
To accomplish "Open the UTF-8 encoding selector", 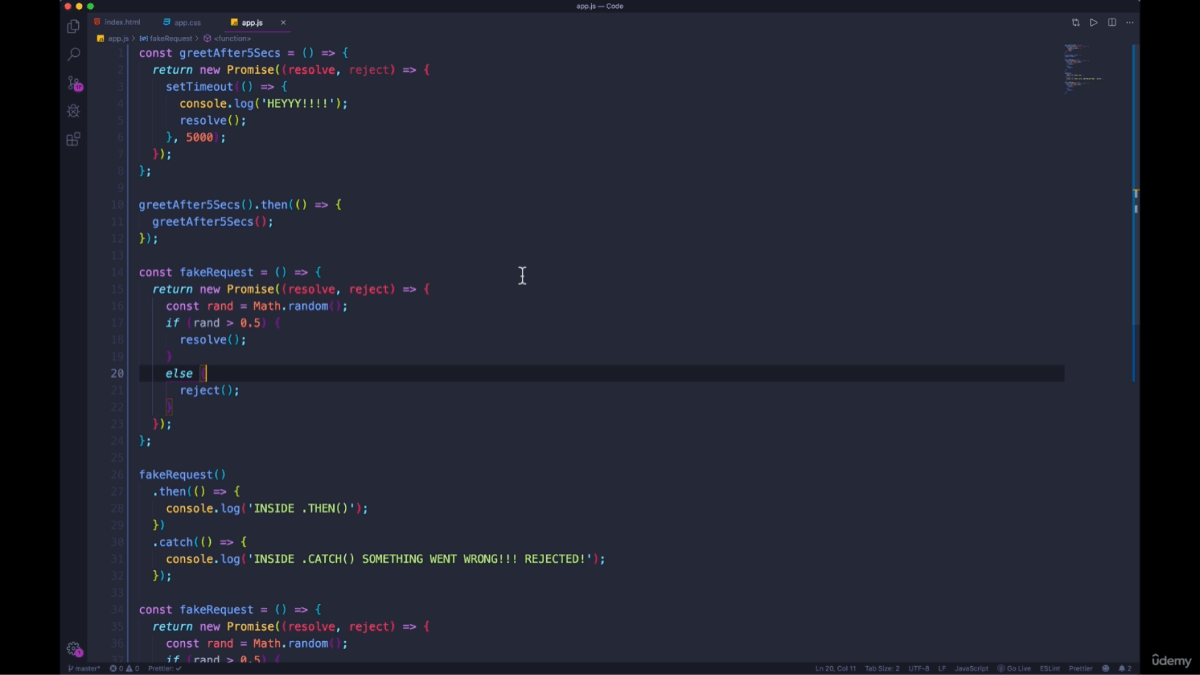I will [x=918, y=668].
